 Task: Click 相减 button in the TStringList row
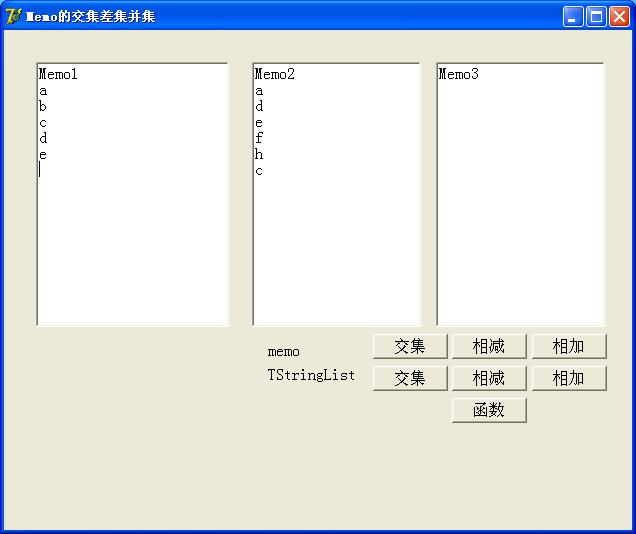pos(489,378)
